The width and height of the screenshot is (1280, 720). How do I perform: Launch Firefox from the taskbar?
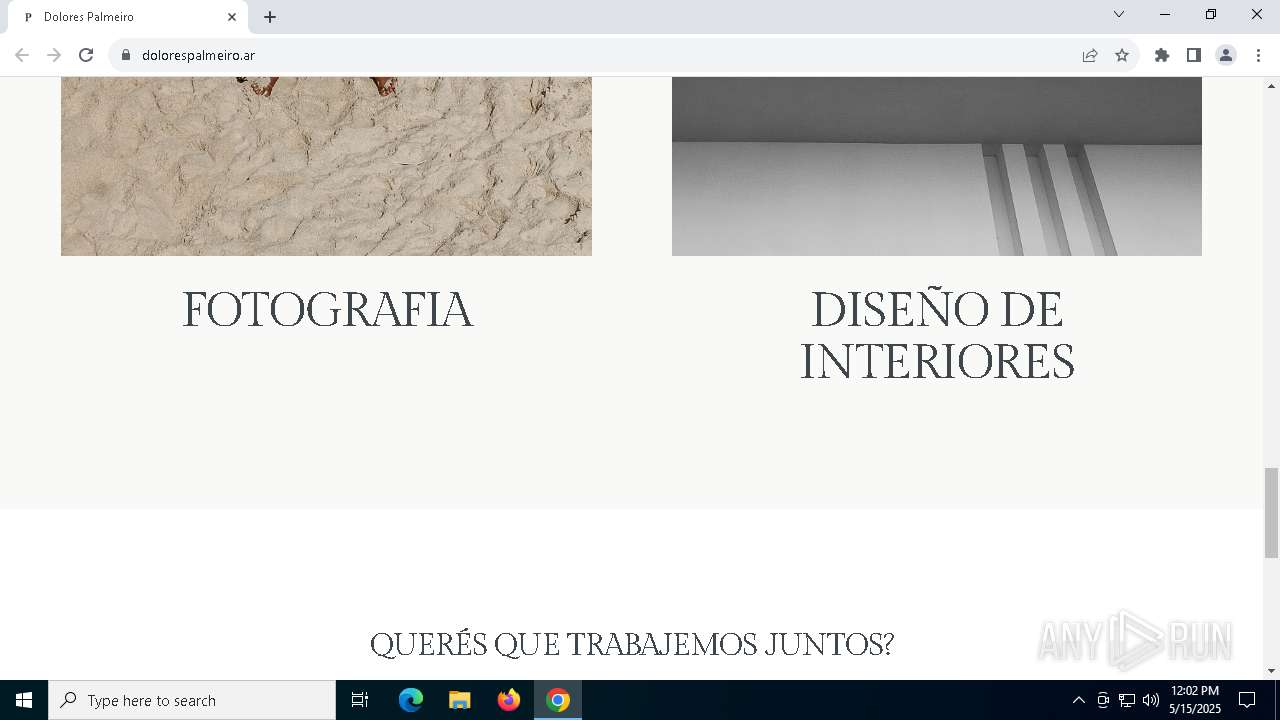click(509, 700)
